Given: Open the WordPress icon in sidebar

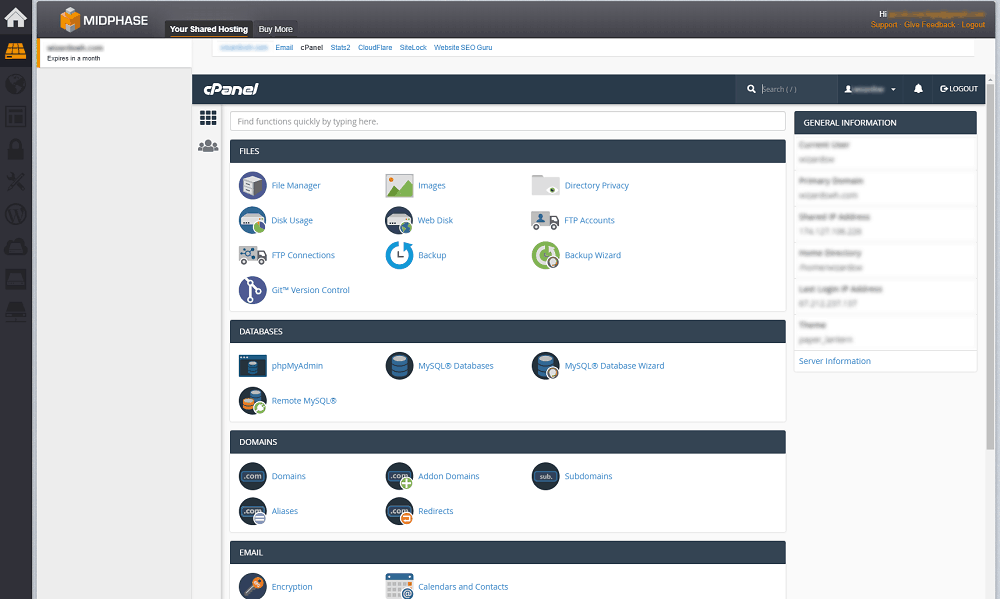Looking at the screenshot, I should click(x=15, y=214).
